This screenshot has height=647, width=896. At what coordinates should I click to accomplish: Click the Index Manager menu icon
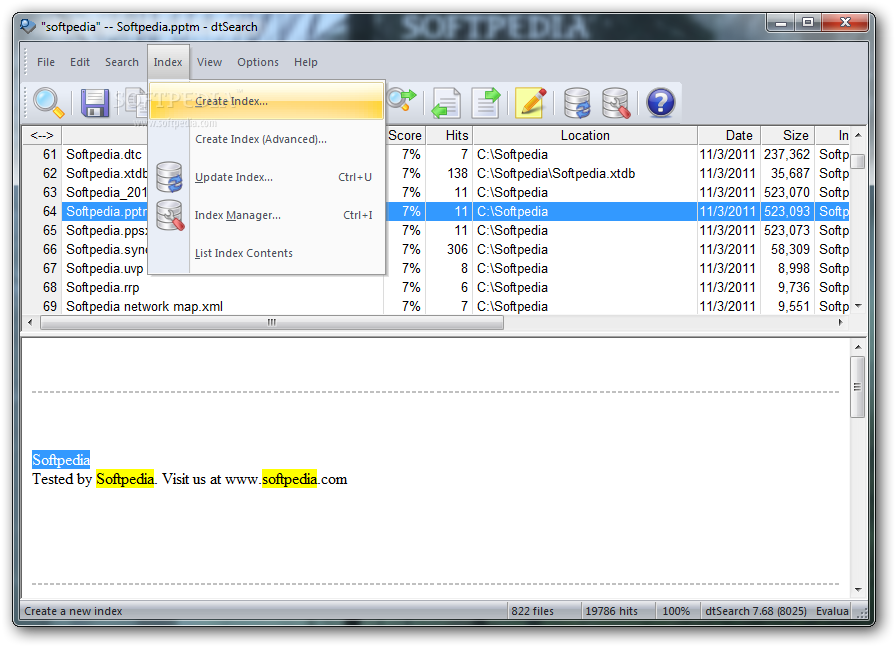coord(170,215)
